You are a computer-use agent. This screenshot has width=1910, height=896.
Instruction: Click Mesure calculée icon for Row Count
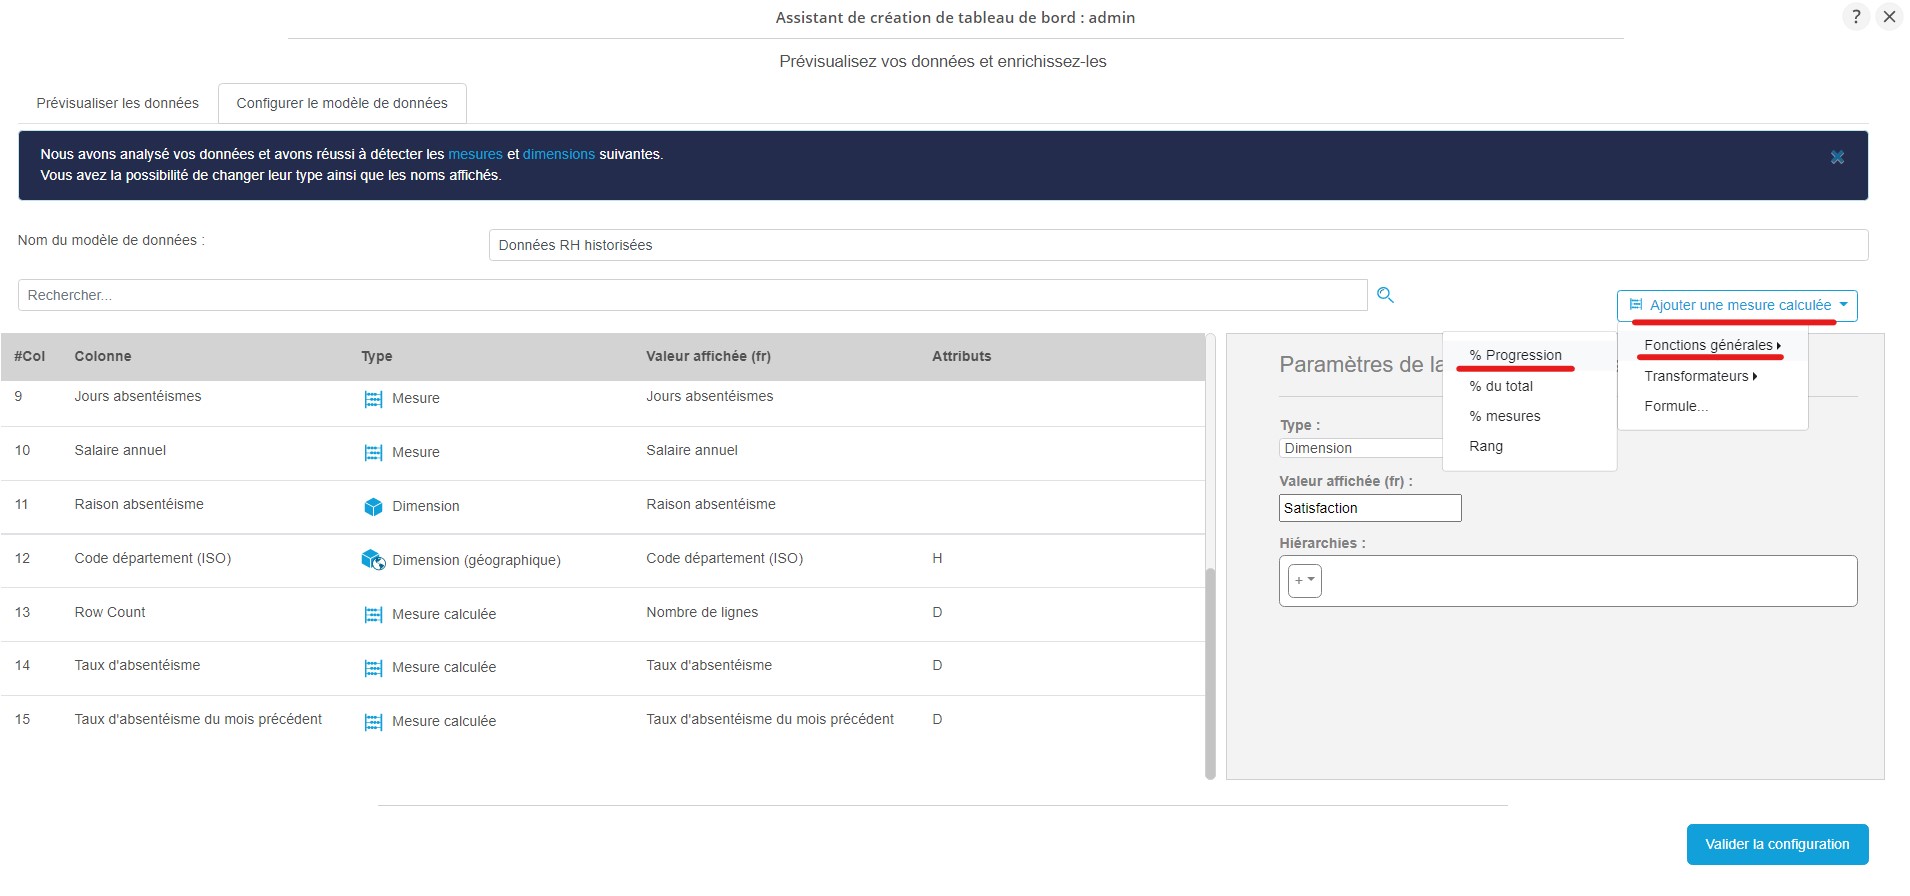pyautogui.click(x=373, y=615)
